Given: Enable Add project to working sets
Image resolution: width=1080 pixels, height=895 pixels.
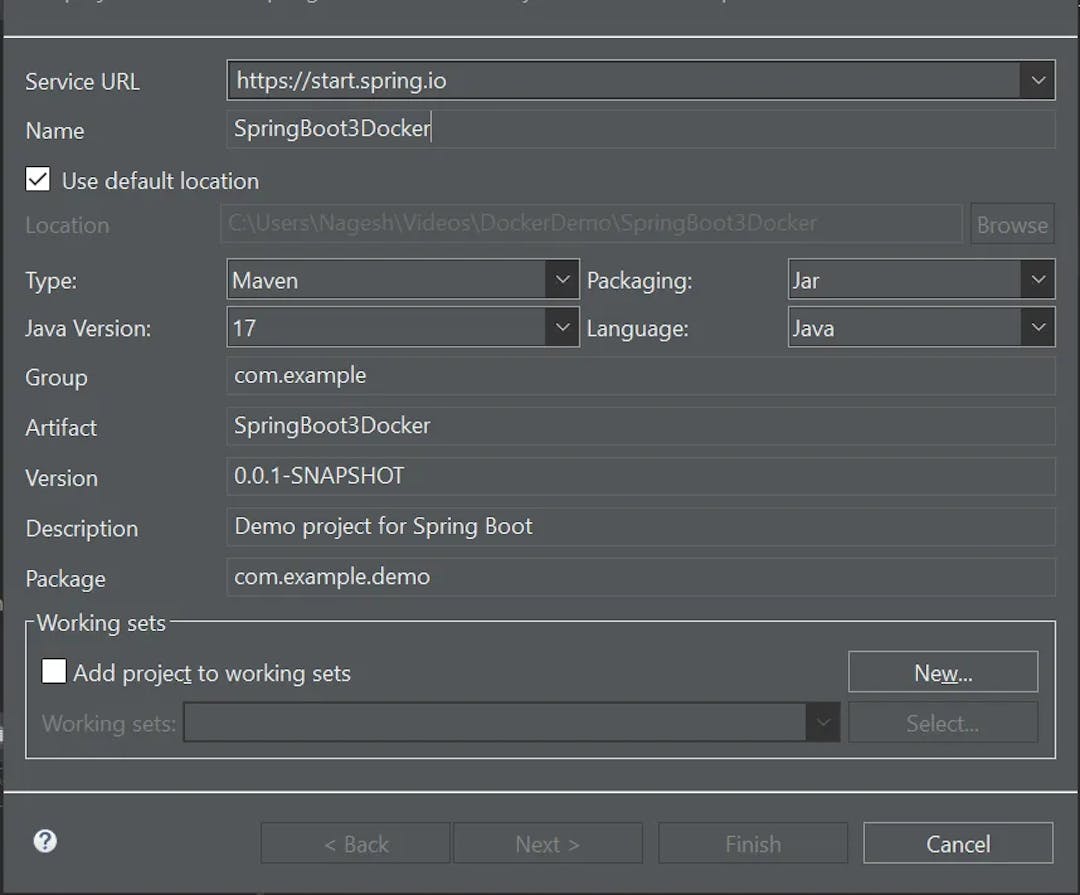Looking at the screenshot, I should point(54,671).
